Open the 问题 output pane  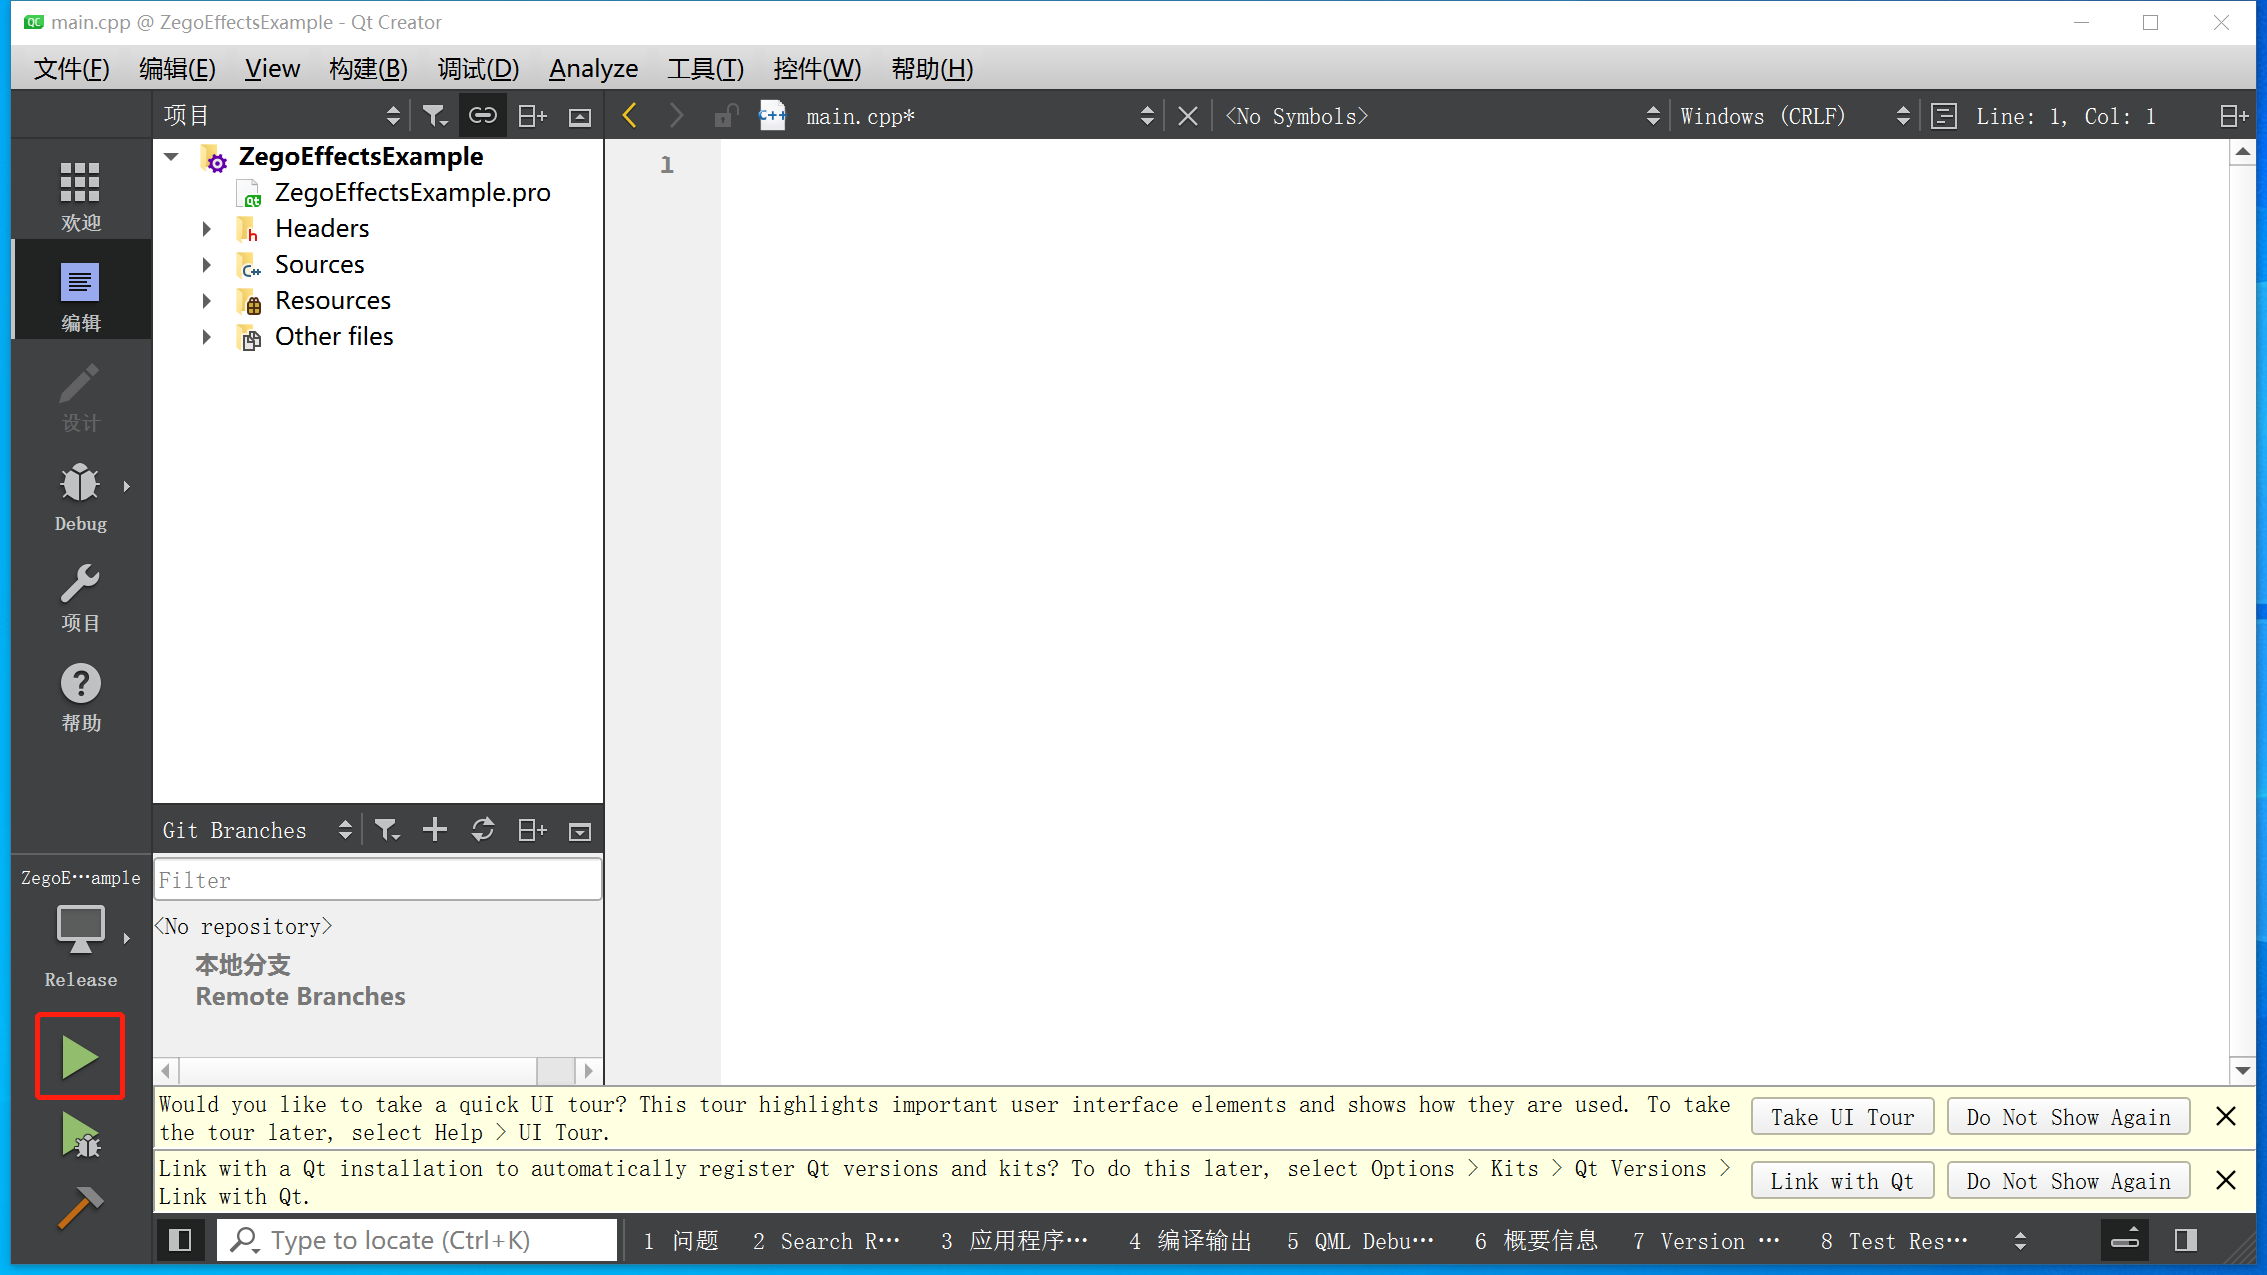pyautogui.click(x=680, y=1241)
